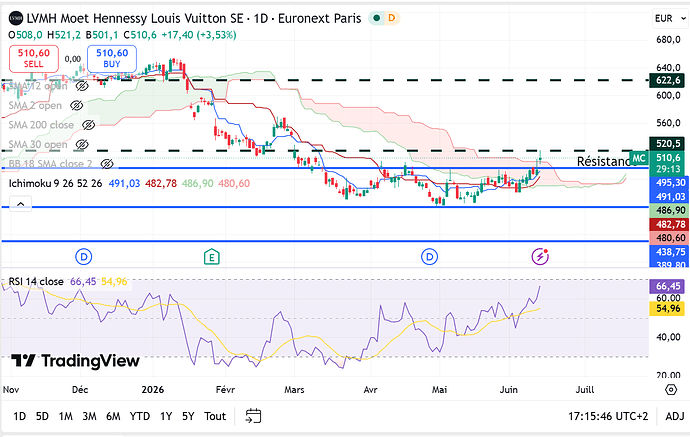Select the 6M time range
690x437 pixels.
coord(113,416)
